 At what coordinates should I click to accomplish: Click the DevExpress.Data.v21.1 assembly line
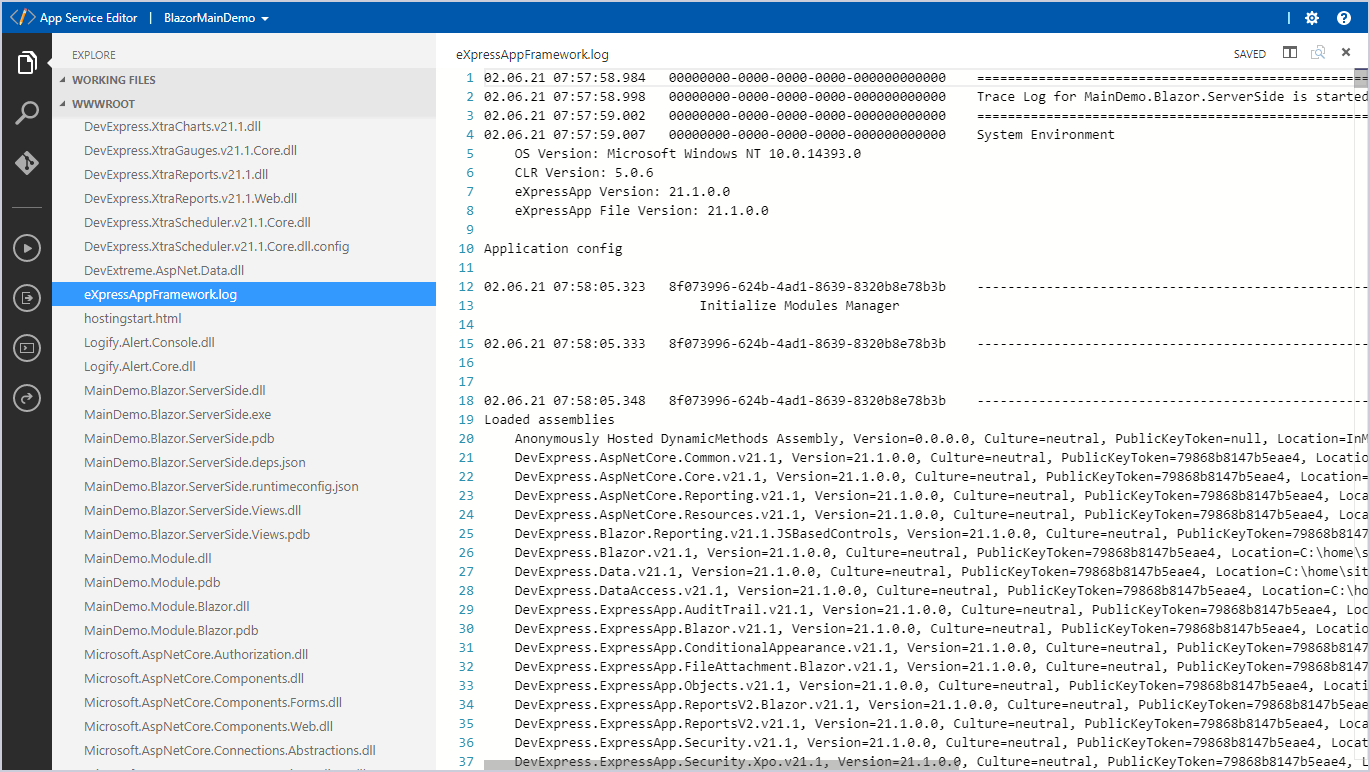[940, 572]
